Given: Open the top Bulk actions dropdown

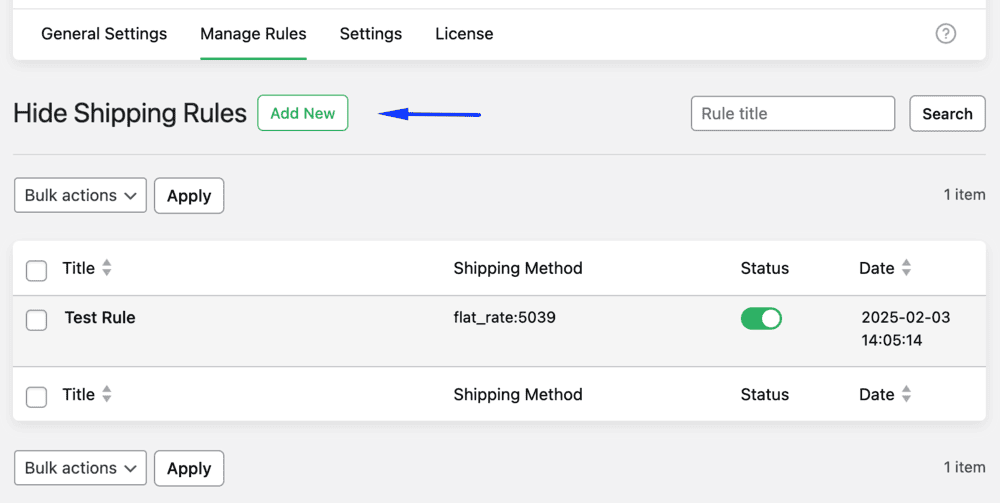Looking at the screenshot, I should point(80,196).
